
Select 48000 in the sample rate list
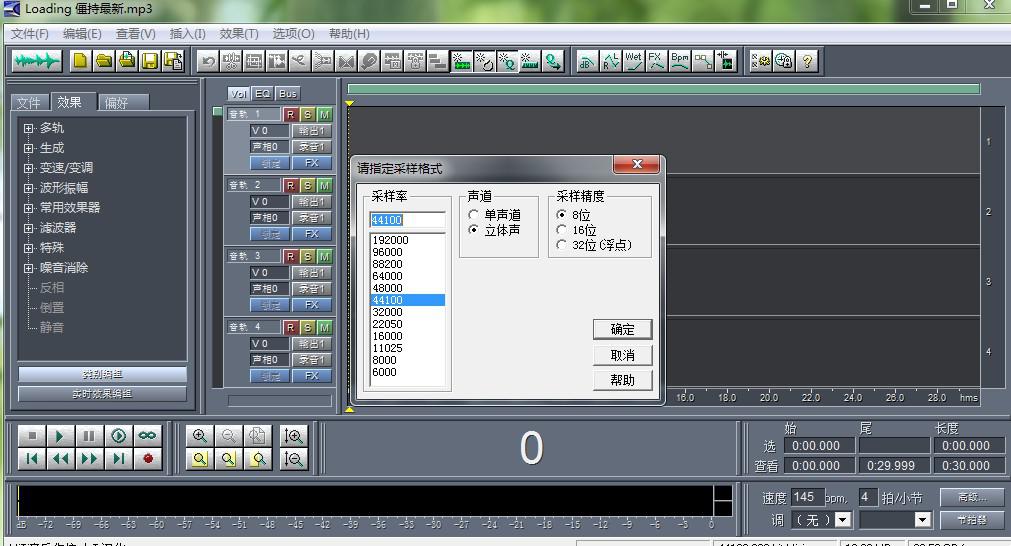[407, 288]
